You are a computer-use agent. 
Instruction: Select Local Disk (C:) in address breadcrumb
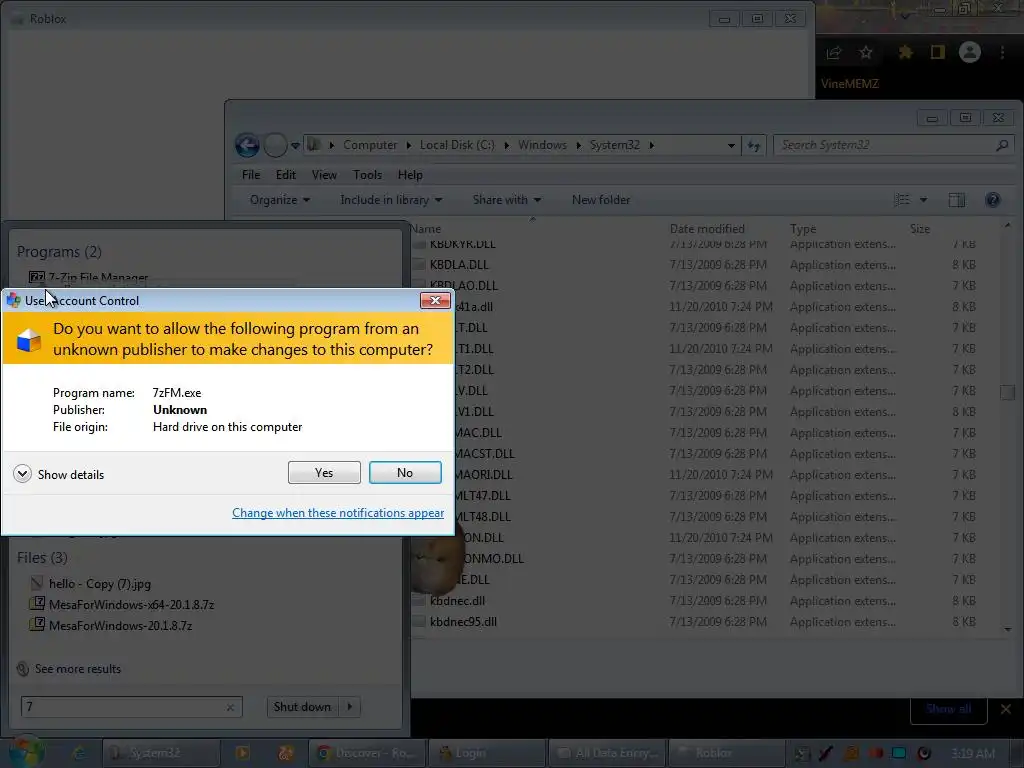coord(457,145)
